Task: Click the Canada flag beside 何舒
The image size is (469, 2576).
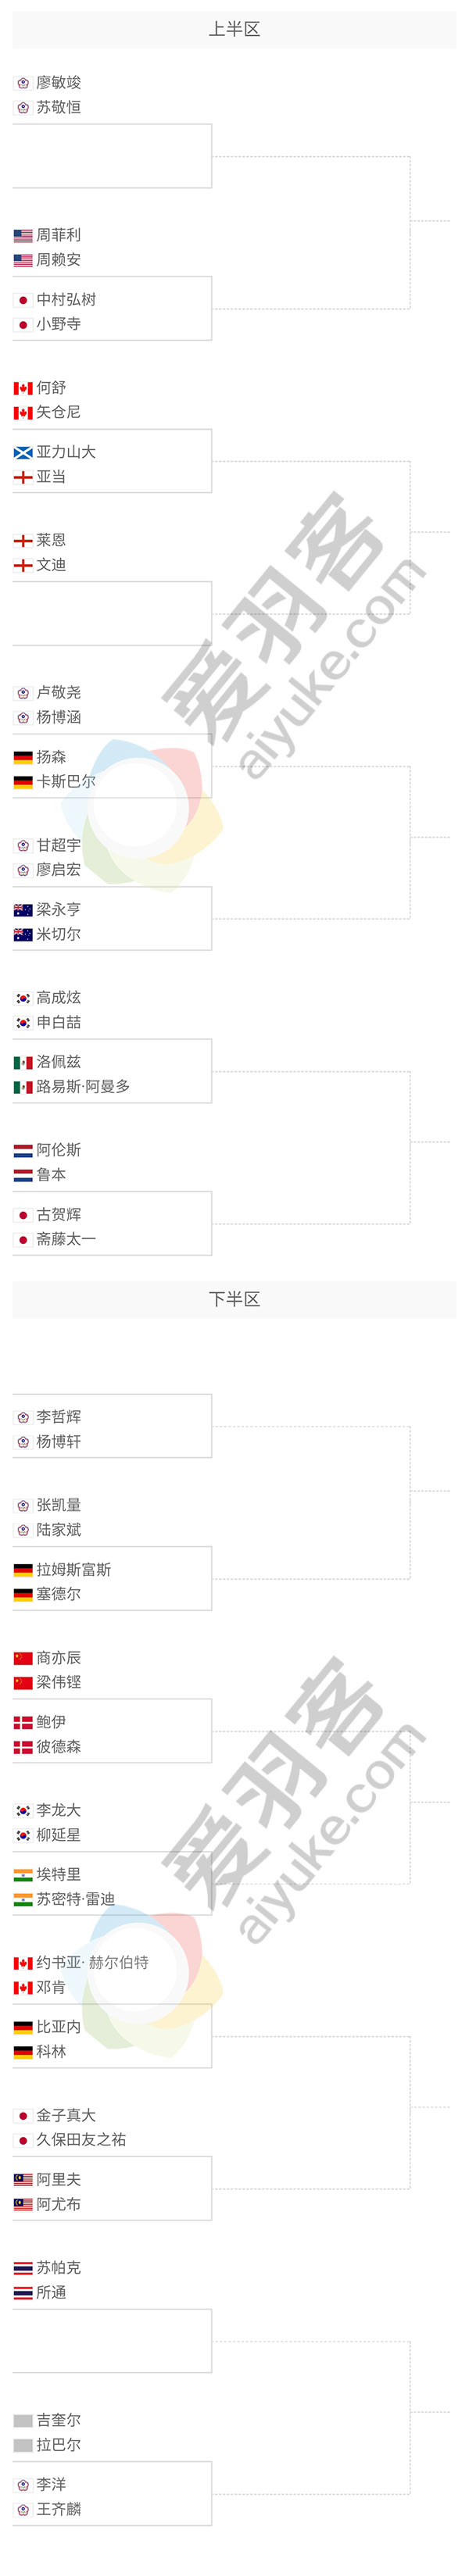Action: coord(23,388)
